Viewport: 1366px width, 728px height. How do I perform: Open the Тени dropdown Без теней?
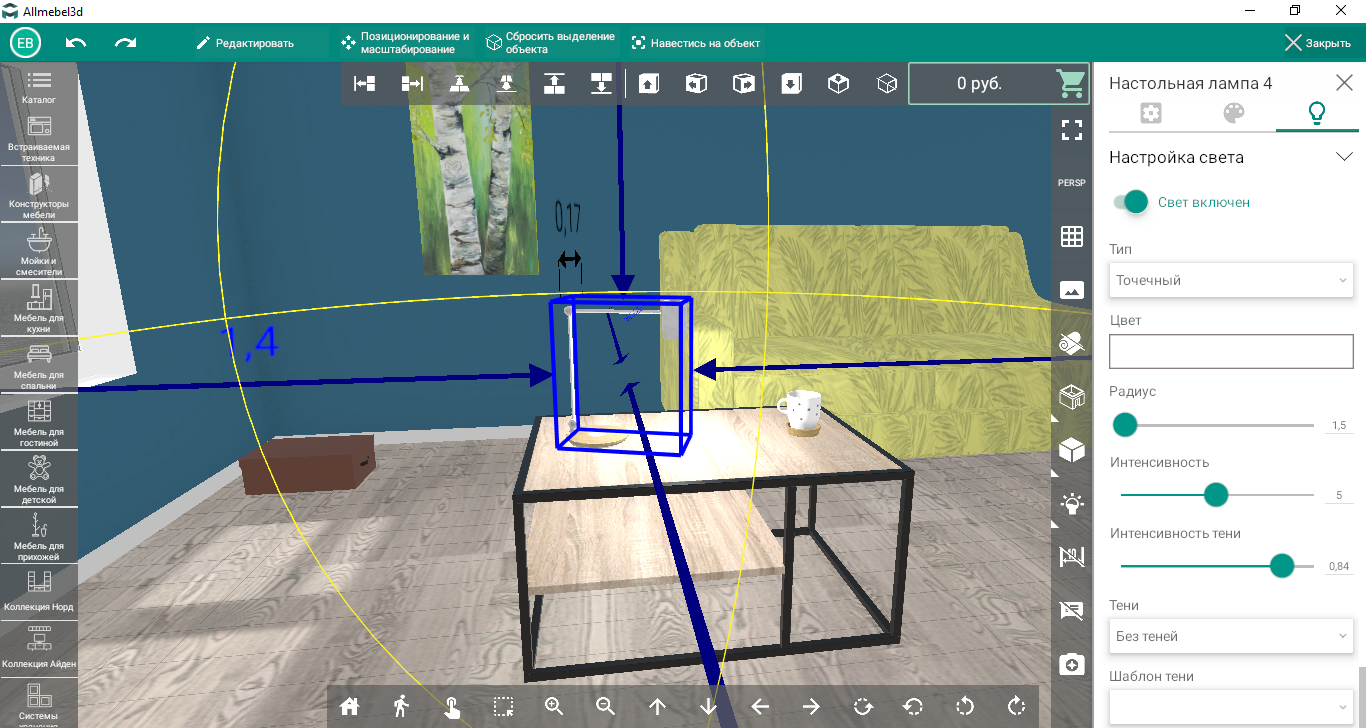coord(1231,636)
